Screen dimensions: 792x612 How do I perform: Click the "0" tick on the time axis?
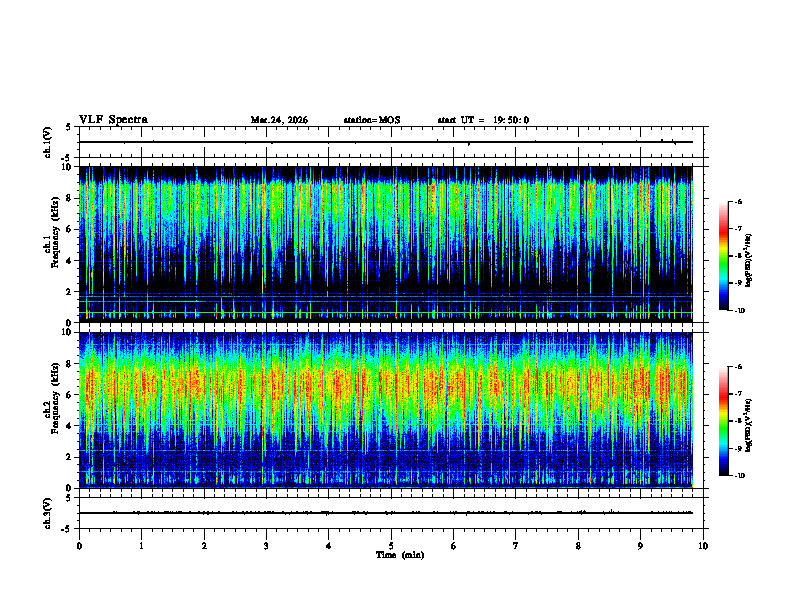click(79, 546)
